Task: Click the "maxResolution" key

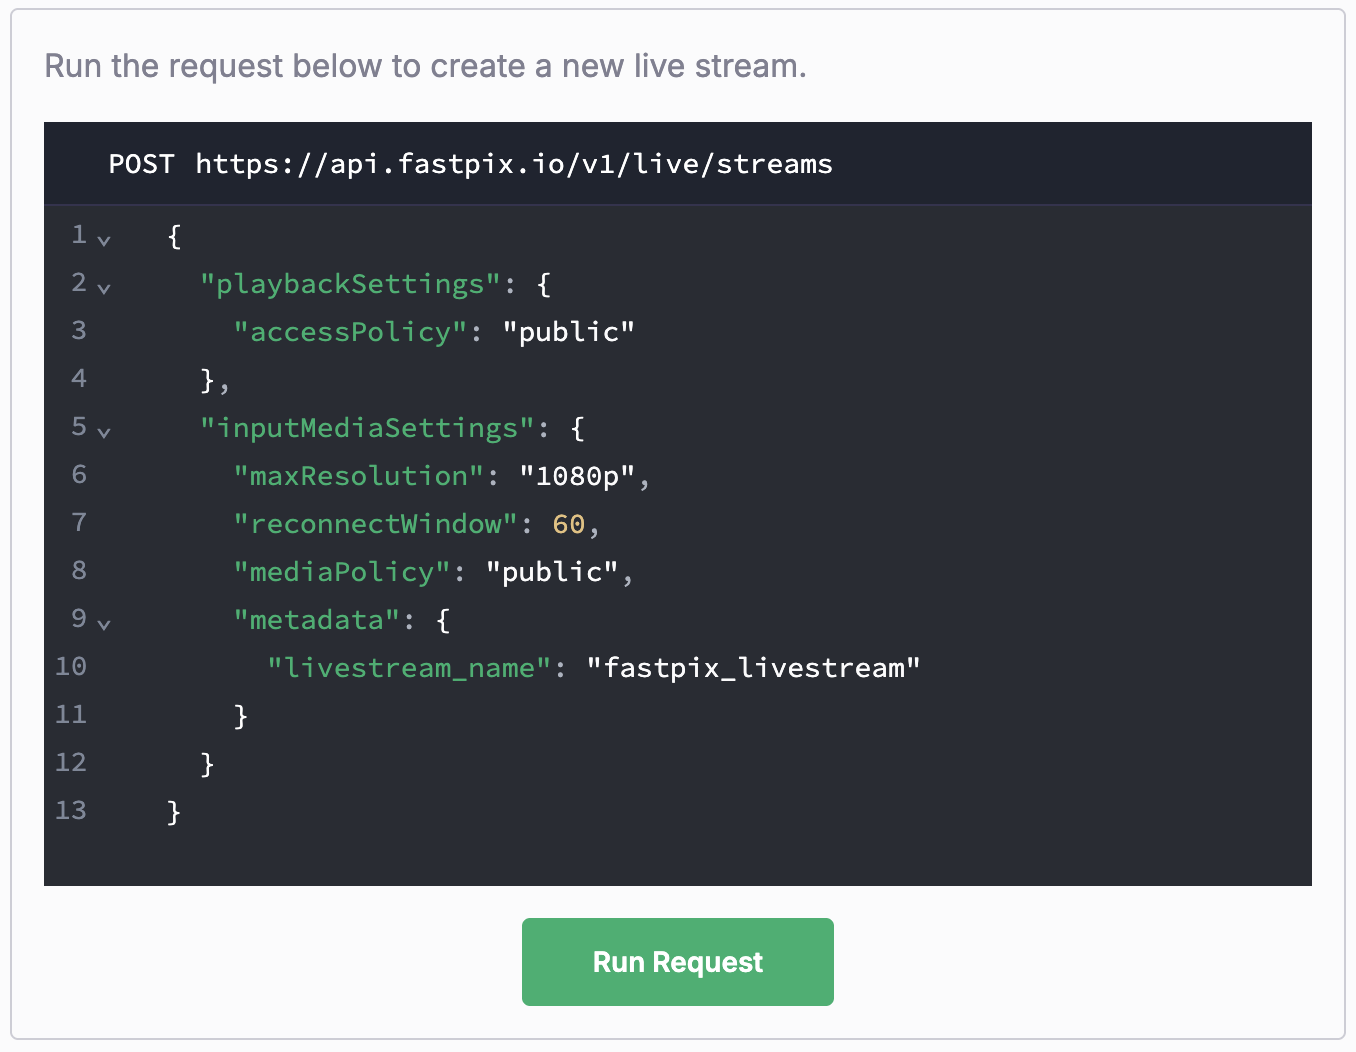Action: (x=359, y=476)
